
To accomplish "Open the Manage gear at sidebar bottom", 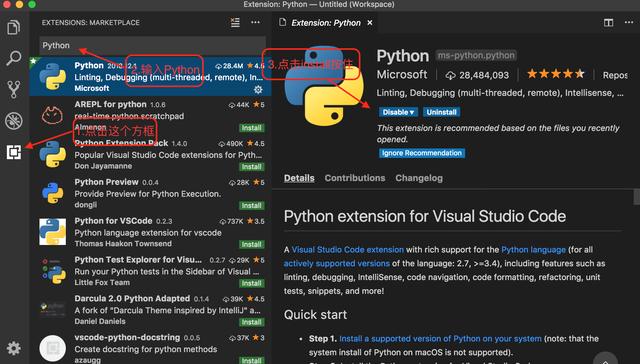I will pos(13,348).
